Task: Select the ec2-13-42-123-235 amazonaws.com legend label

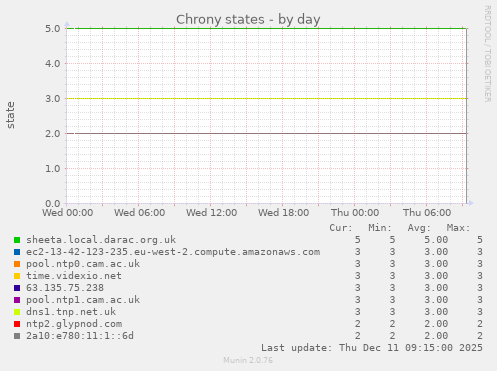Action: click(x=173, y=252)
